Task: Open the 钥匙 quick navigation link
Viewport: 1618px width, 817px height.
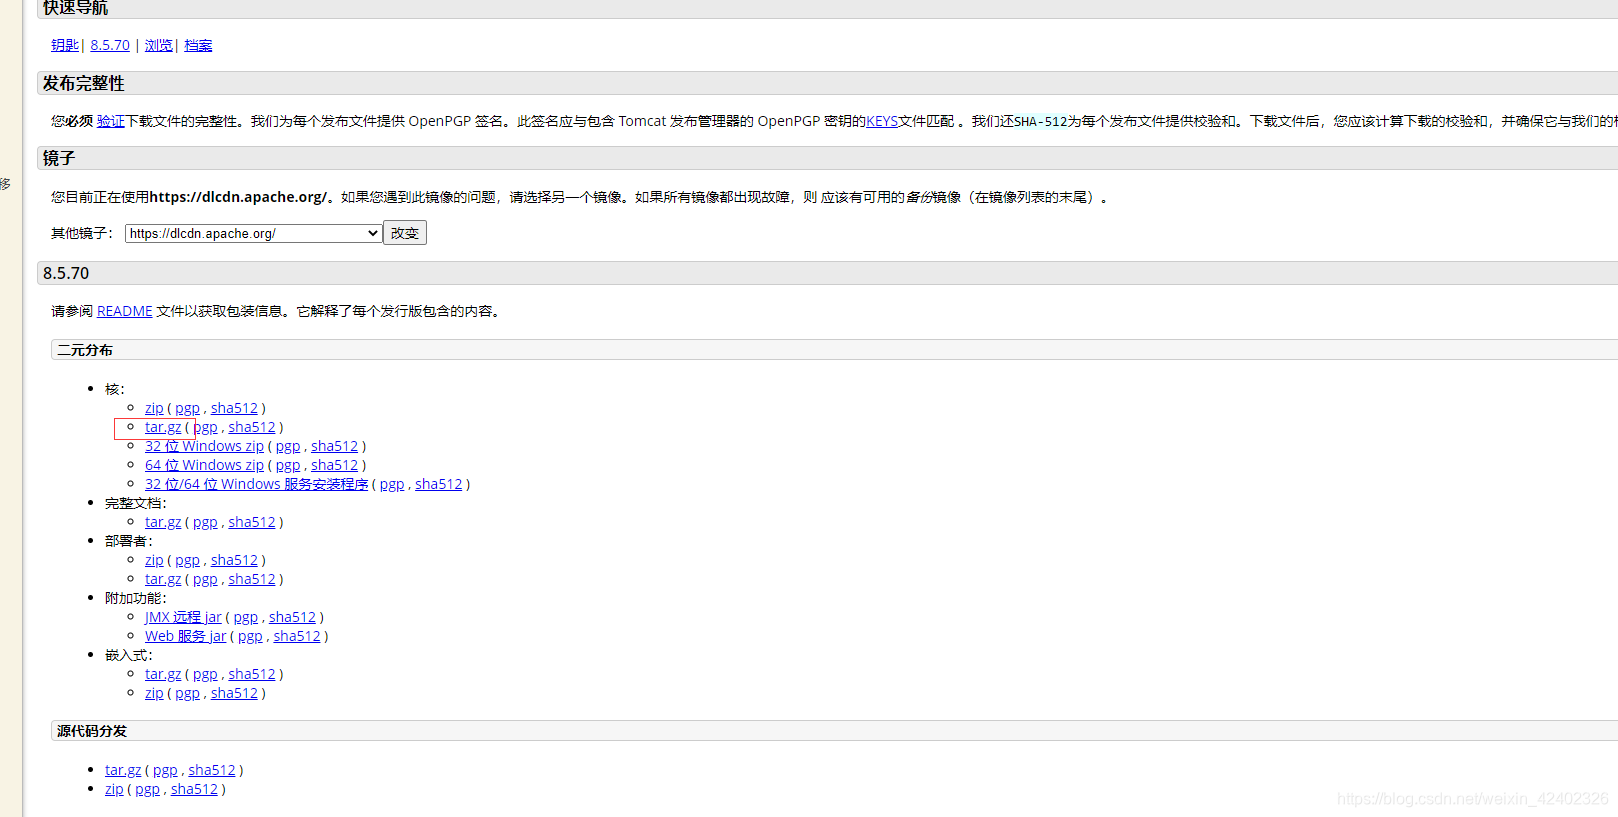Action: (x=65, y=45)
